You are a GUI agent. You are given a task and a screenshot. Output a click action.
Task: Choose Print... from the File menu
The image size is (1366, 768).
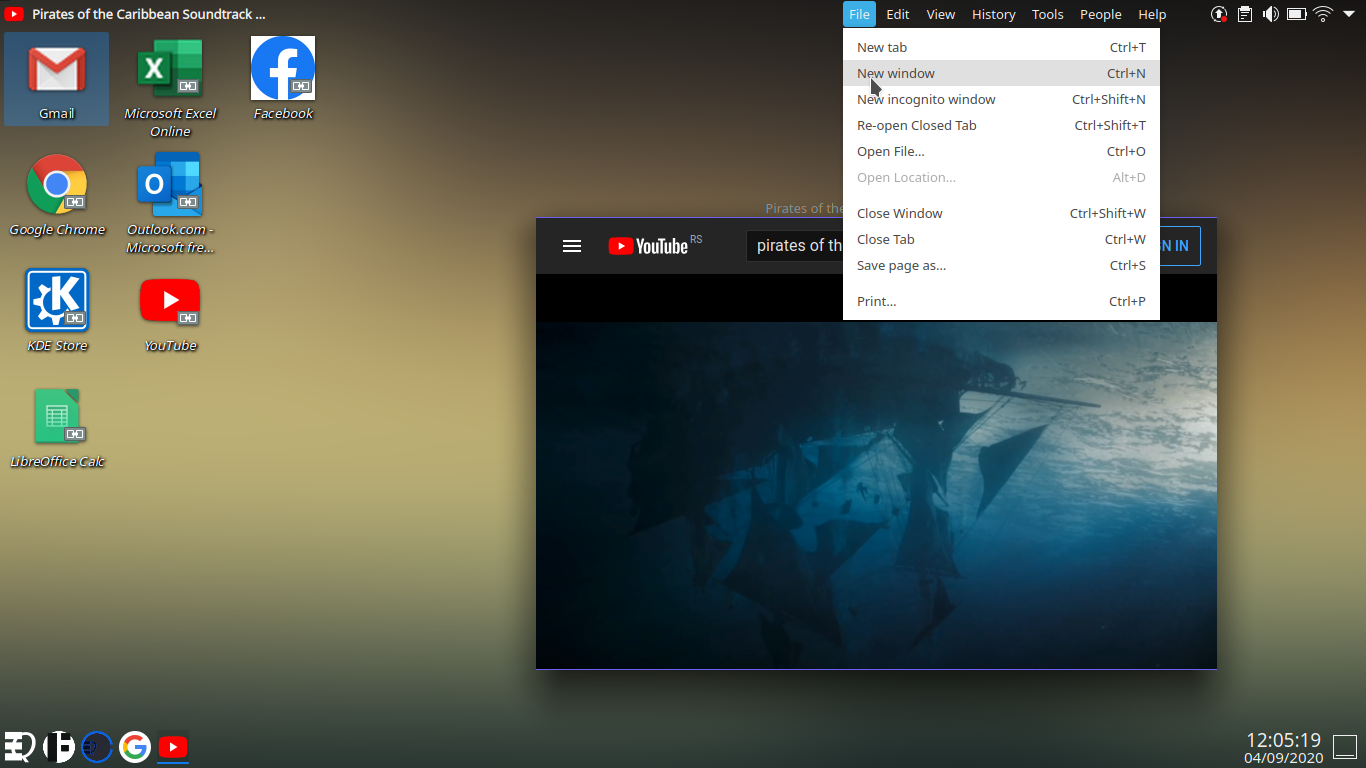pyautogui.click(x=1001, y=301)
